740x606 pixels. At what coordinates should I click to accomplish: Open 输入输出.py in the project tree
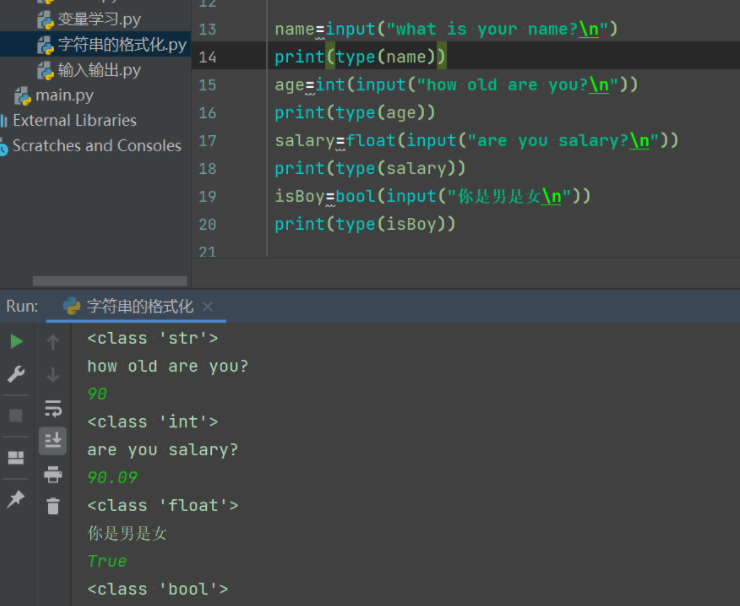tap(100, 70)
